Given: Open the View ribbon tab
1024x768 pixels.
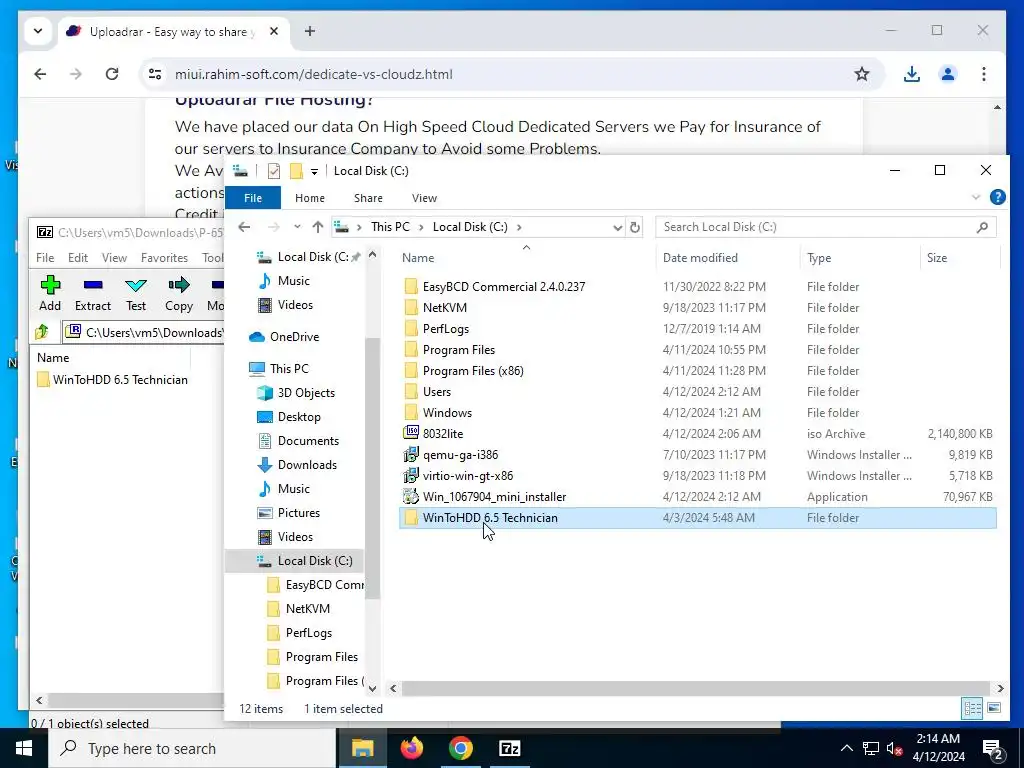Looking at the screenshot, I should pos(424,198).
